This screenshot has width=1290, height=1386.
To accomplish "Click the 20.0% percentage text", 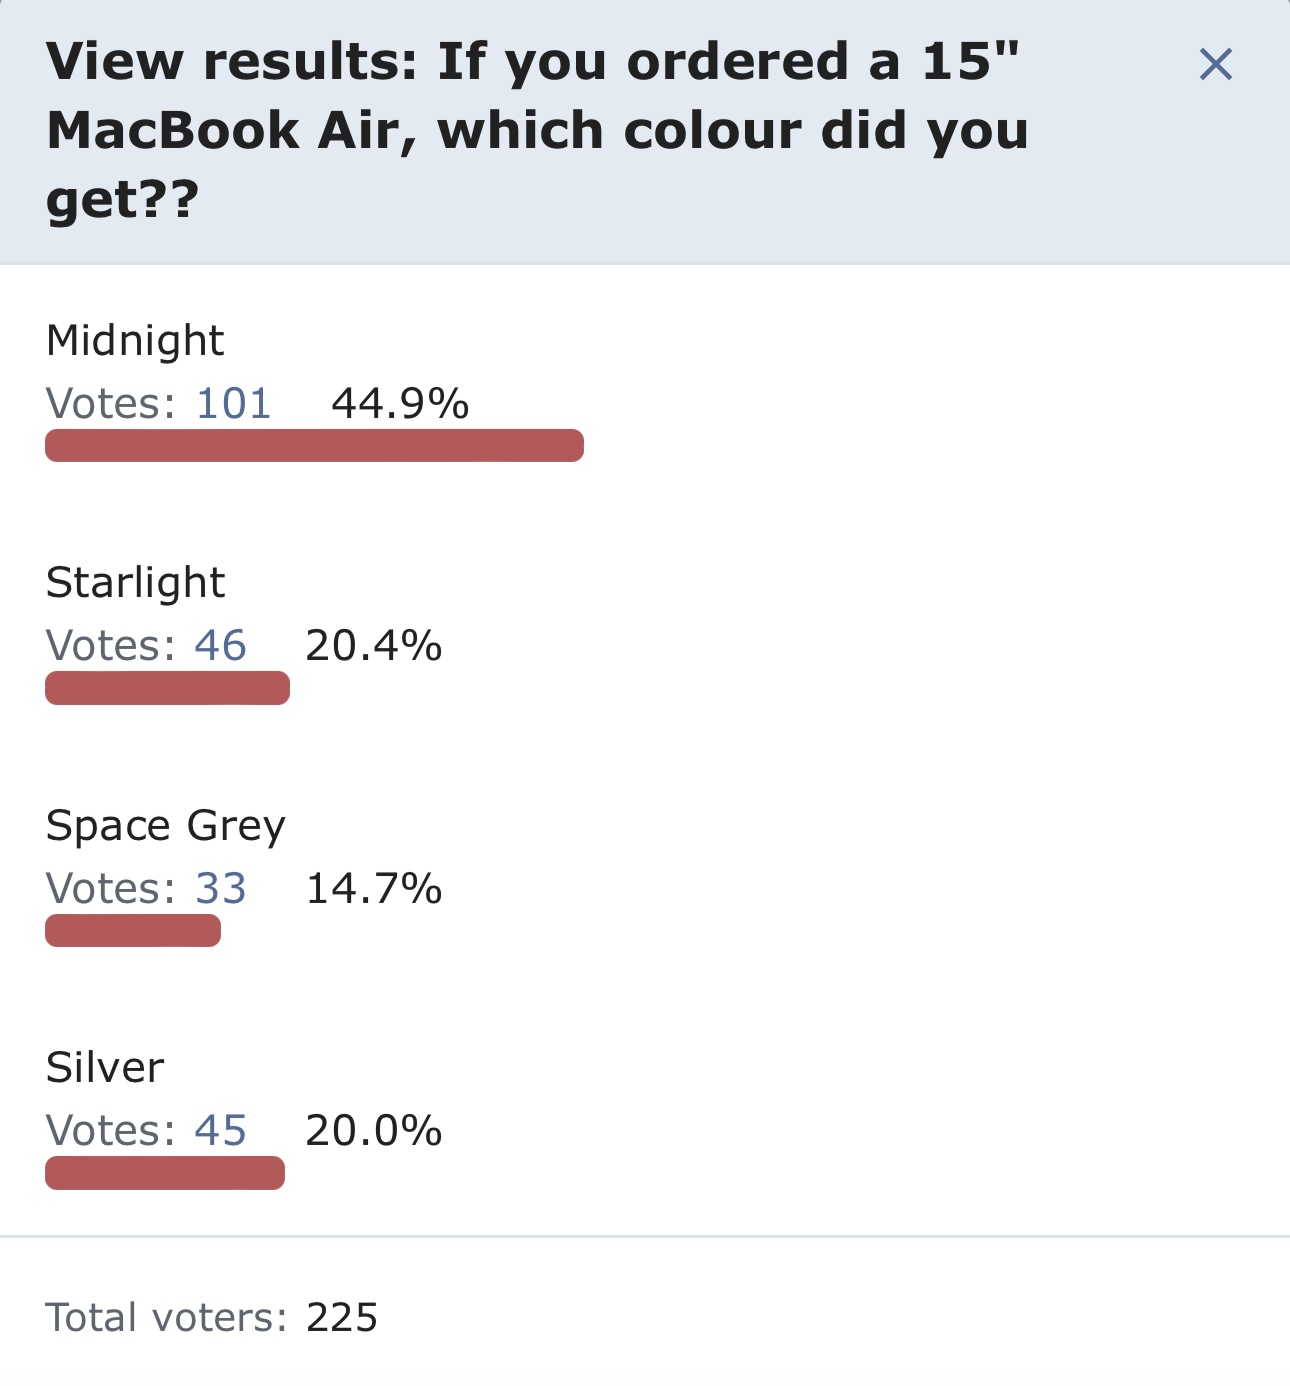I will [374, 1131].
